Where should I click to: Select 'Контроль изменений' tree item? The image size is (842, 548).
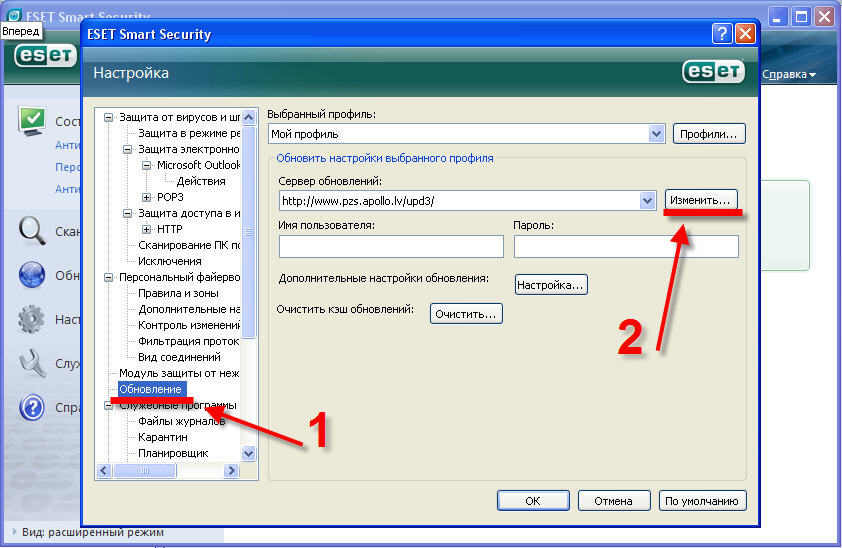tap(189, 325)
